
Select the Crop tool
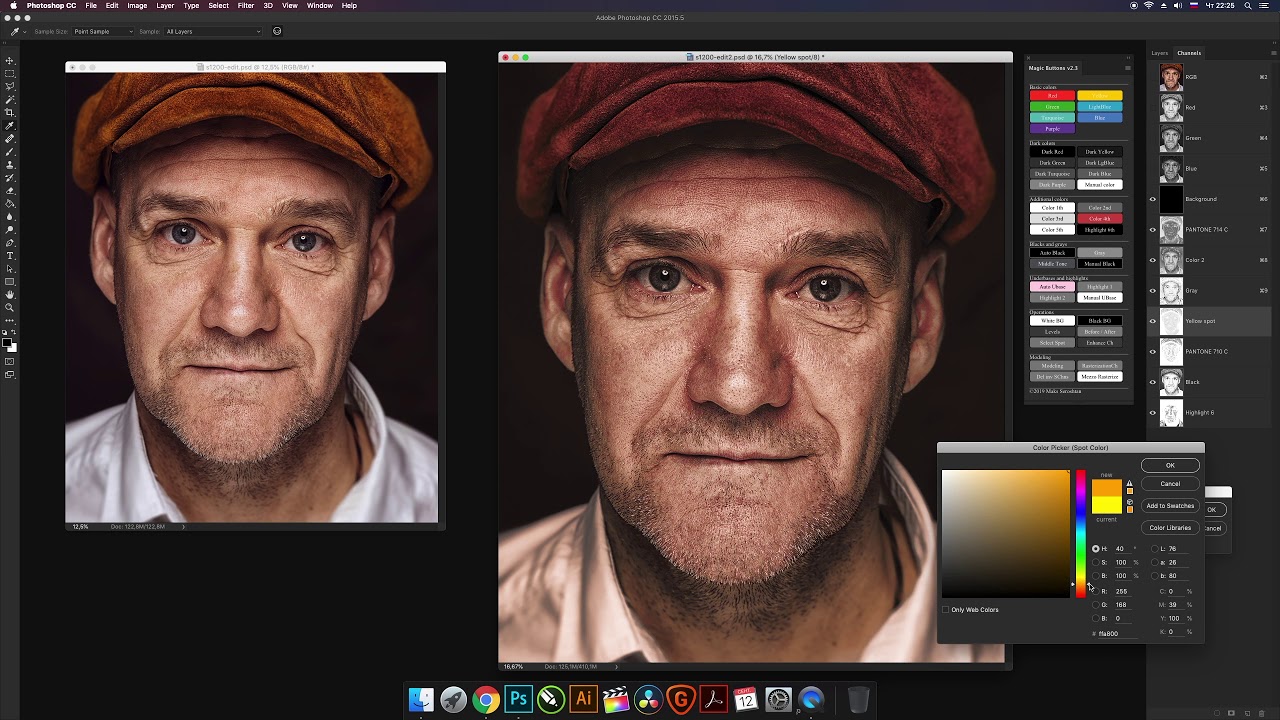tap(9, 112)
